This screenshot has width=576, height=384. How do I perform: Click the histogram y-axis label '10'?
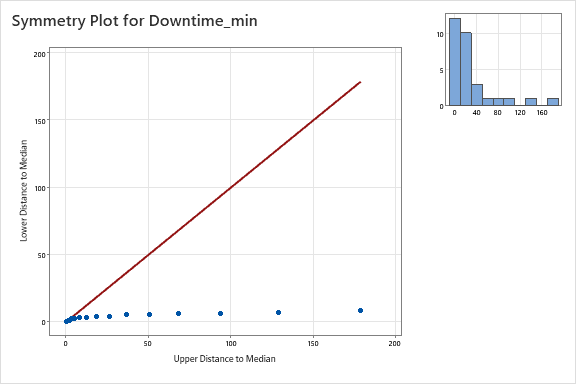point(440,35)
